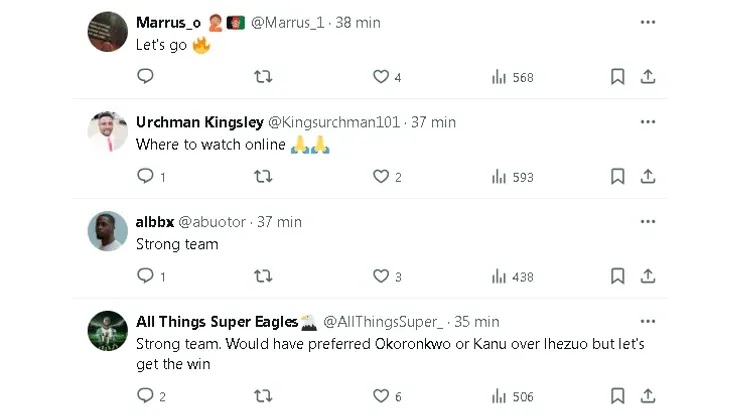This screenshot has height=416, width=740.
Task: Share Urchman Kingsley's tweet
Action: (x=647, y=177)
